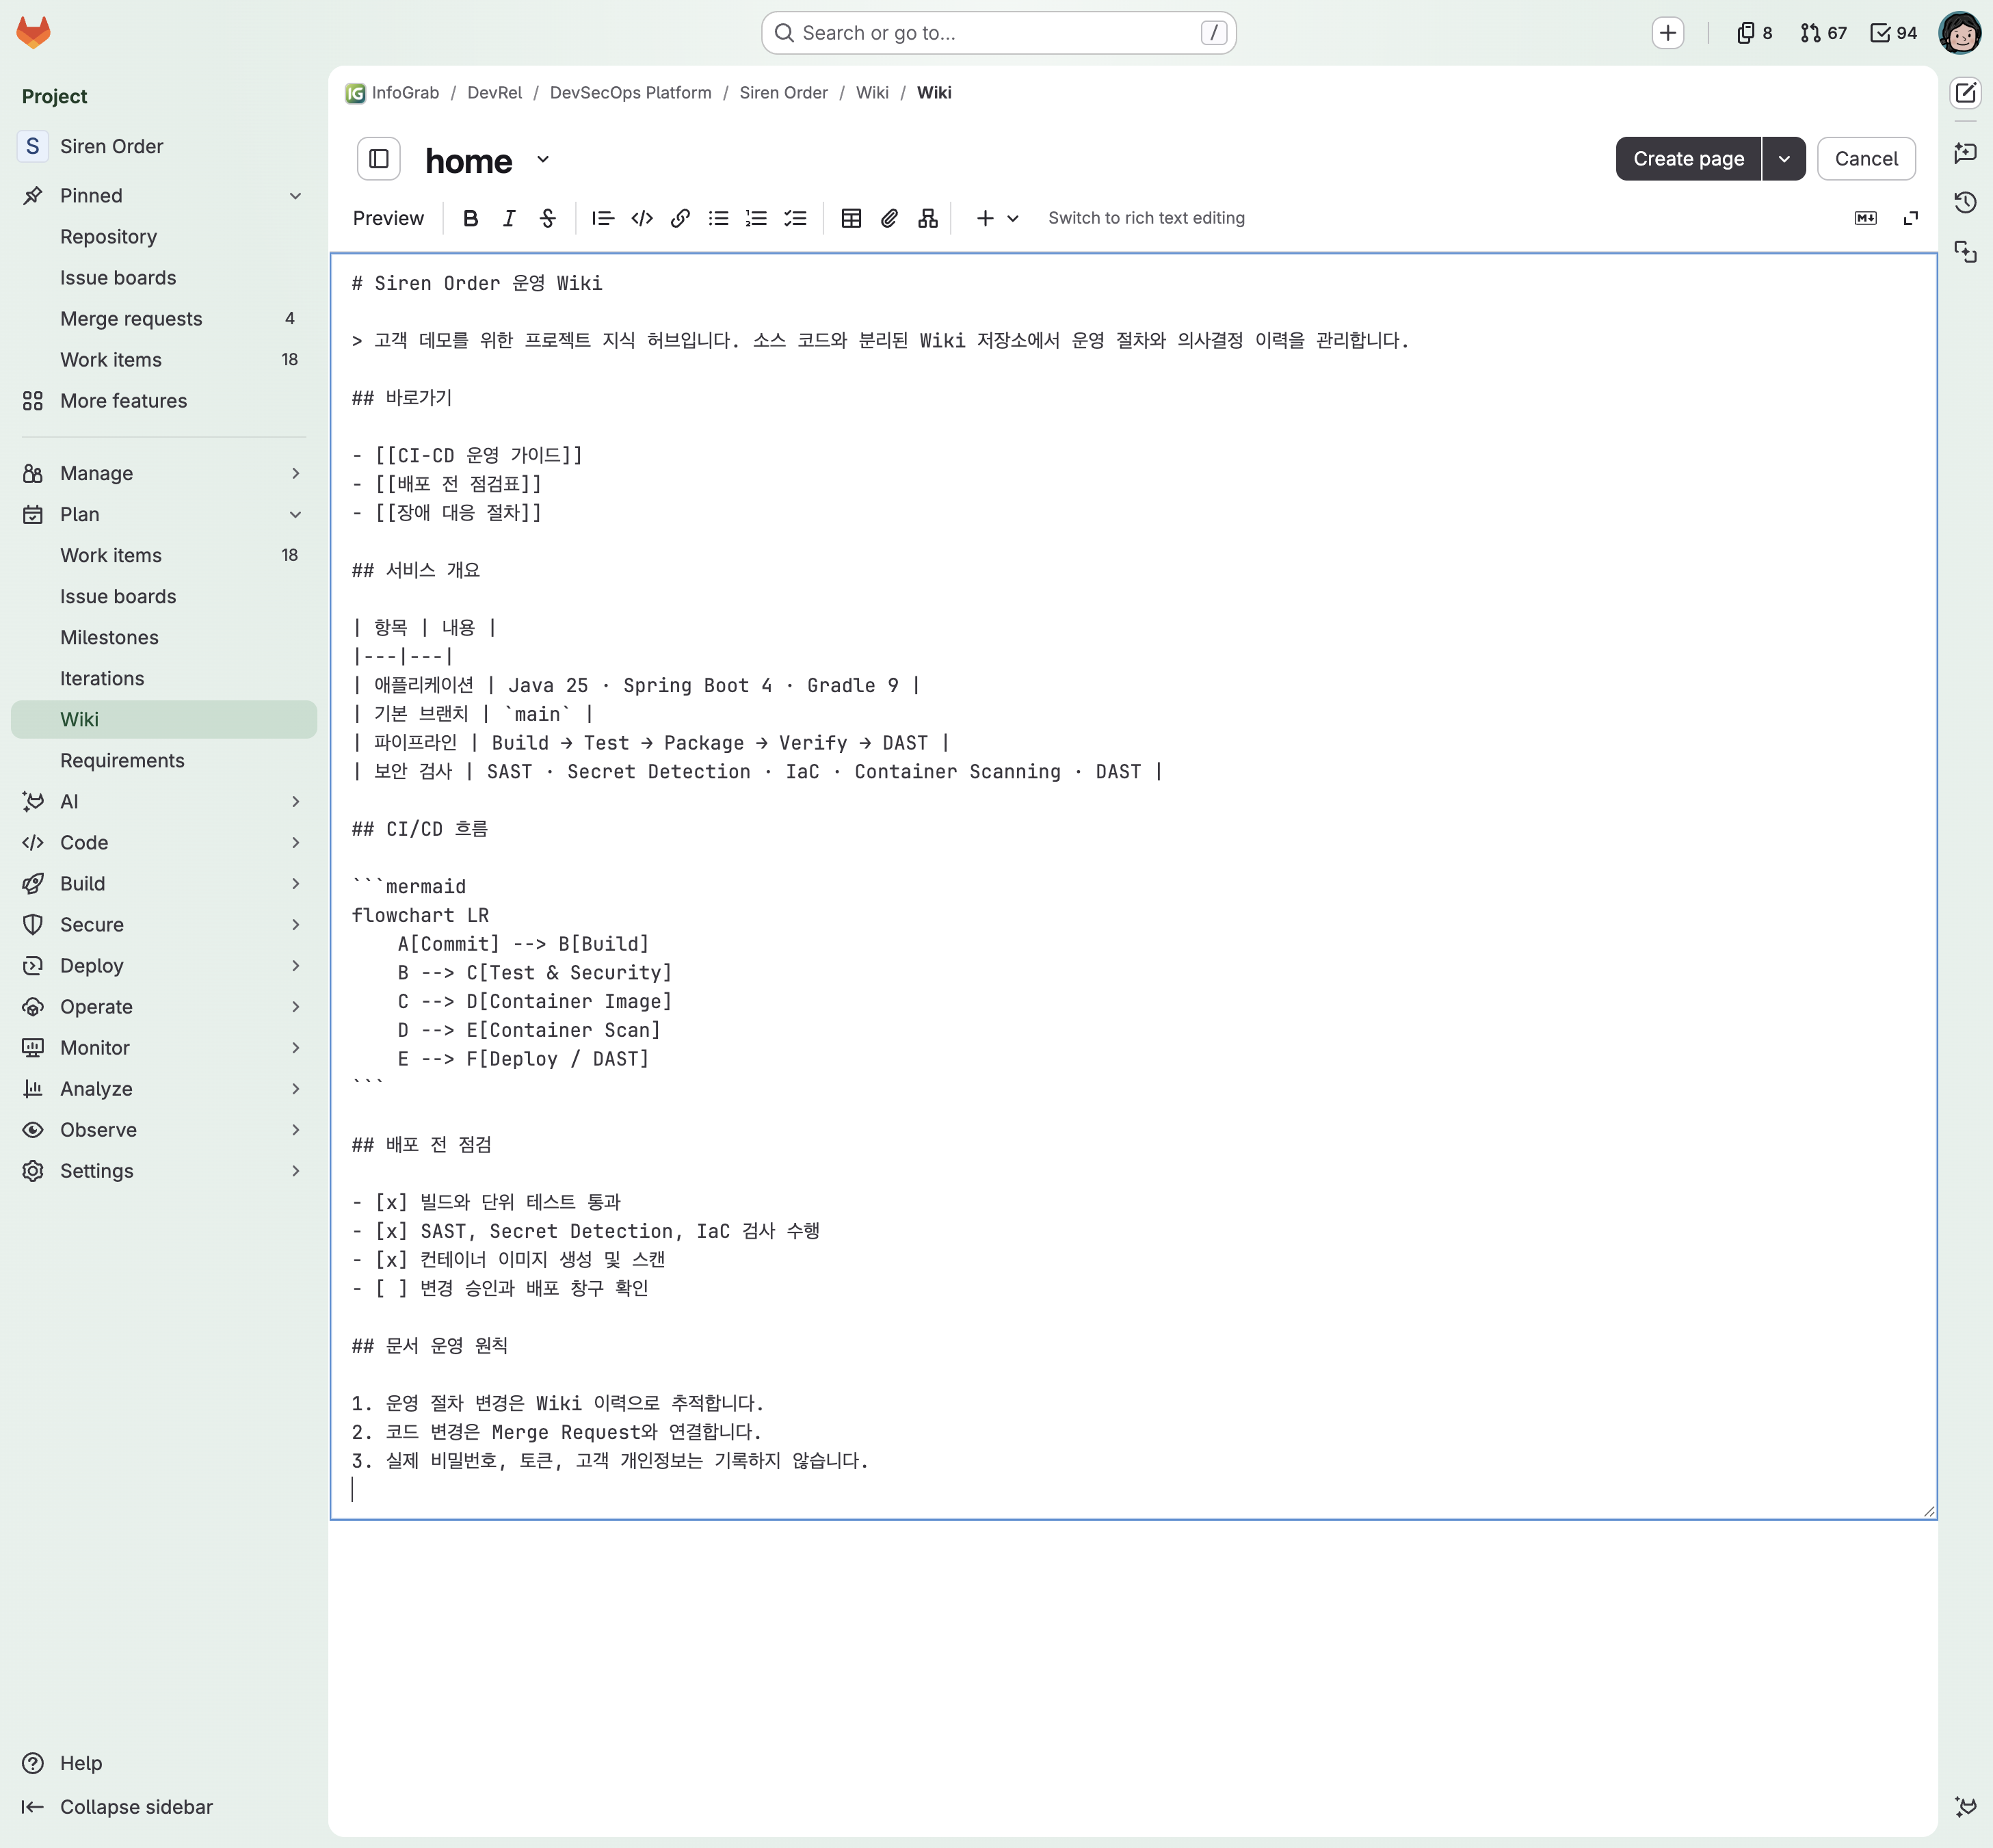Open the Siren Order project link
The width and height of the screenshot is (1993, 1848).
164,147
